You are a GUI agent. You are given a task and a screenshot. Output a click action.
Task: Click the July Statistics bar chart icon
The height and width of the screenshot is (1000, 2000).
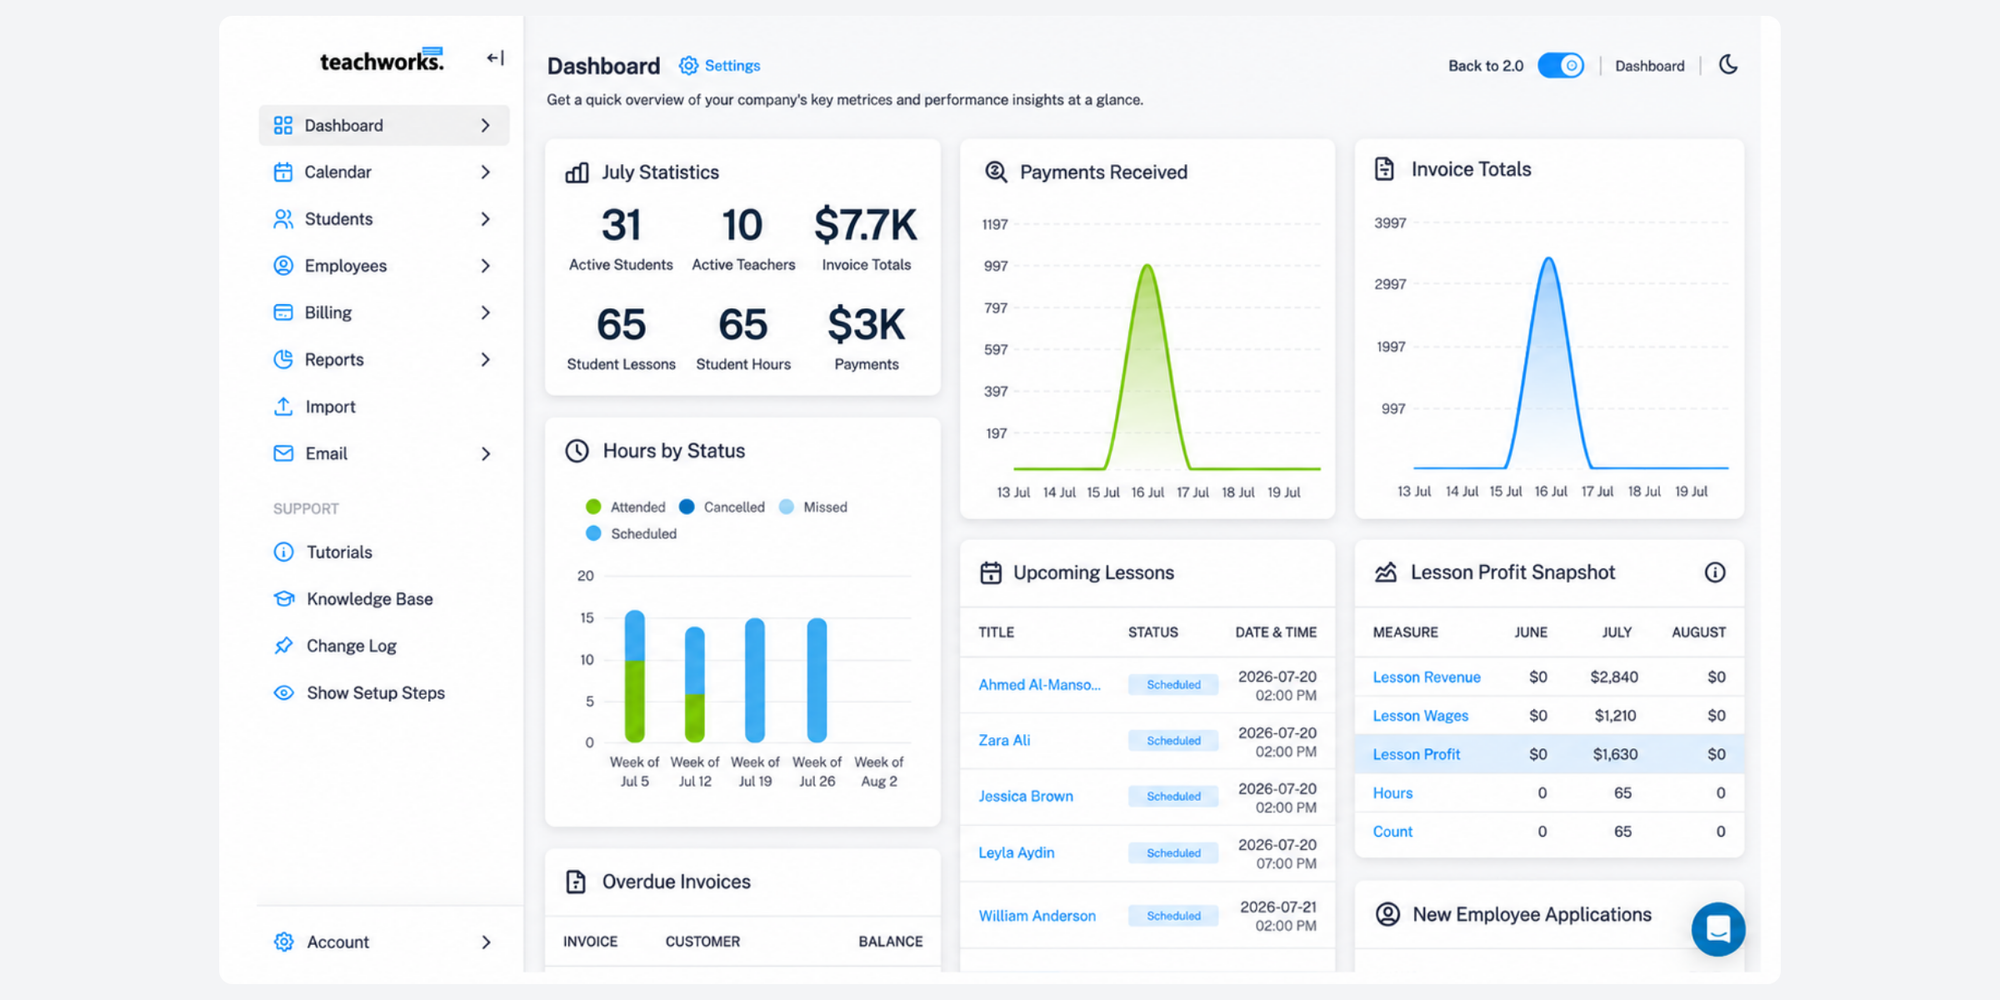click(577, 172)
